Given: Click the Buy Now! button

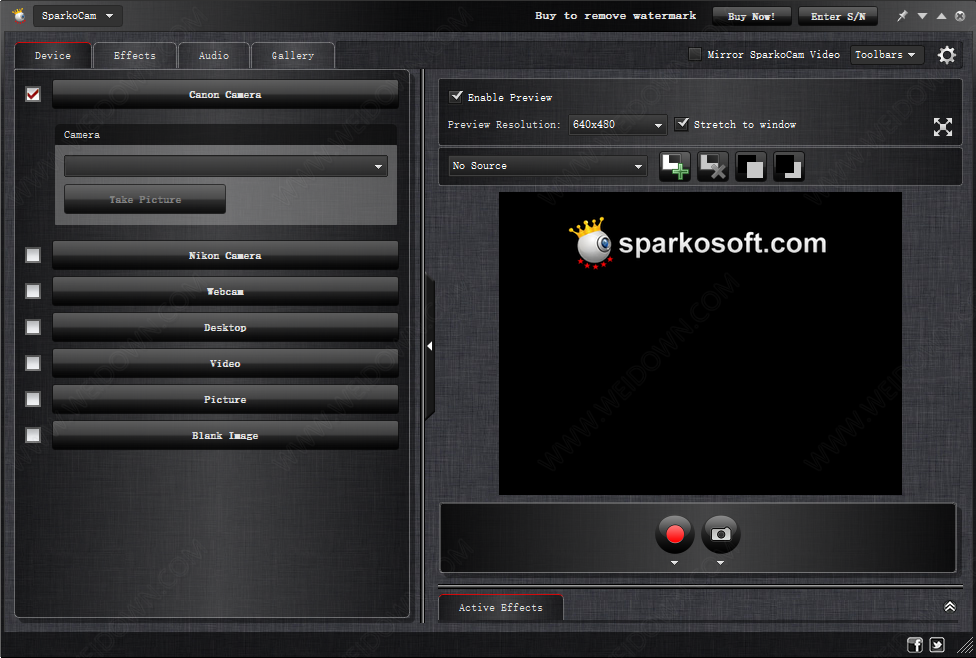Looking at the screenshot, I should coord(751,16).
